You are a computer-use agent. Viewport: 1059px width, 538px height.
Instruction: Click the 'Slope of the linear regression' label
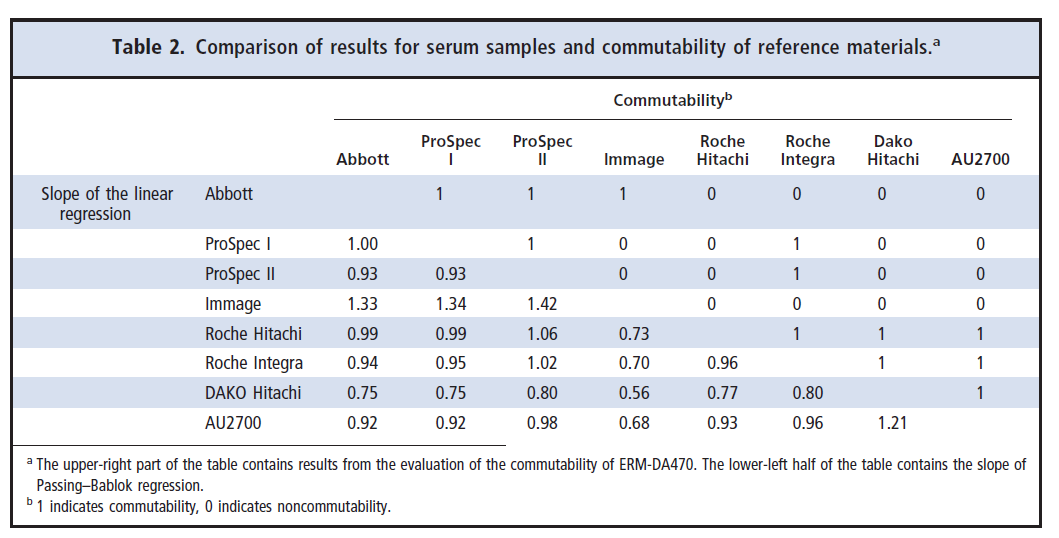tap(107, 204)
